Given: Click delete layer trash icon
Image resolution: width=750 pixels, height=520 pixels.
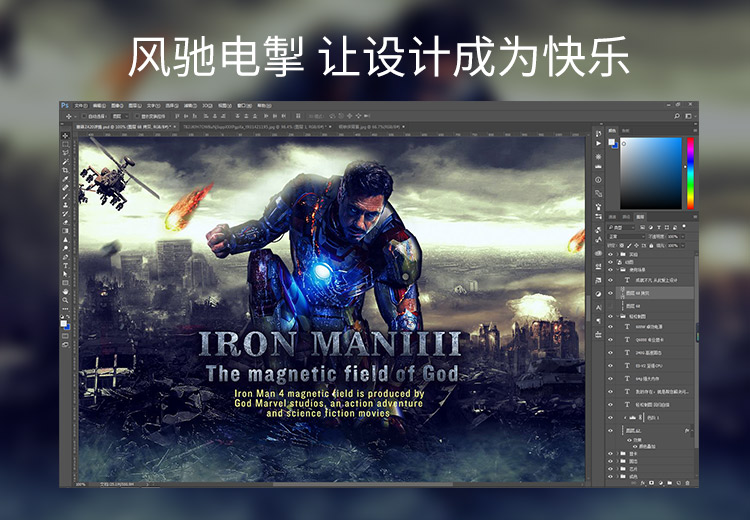Looking at the screenshot, I should [688, 483].
